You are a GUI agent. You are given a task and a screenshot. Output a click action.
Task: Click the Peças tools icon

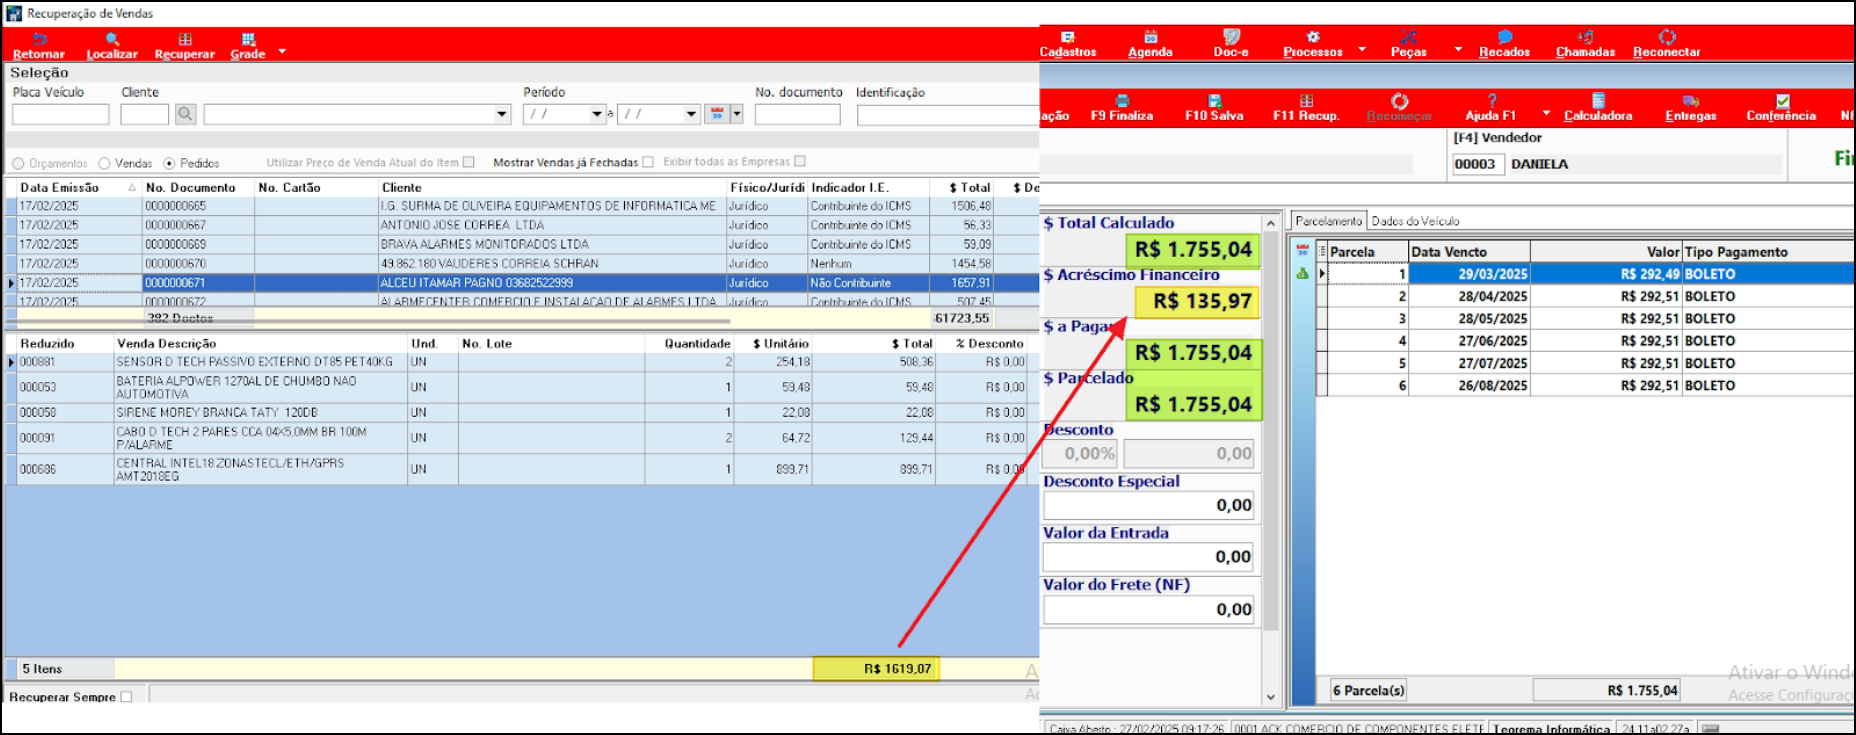(1408, 36)
